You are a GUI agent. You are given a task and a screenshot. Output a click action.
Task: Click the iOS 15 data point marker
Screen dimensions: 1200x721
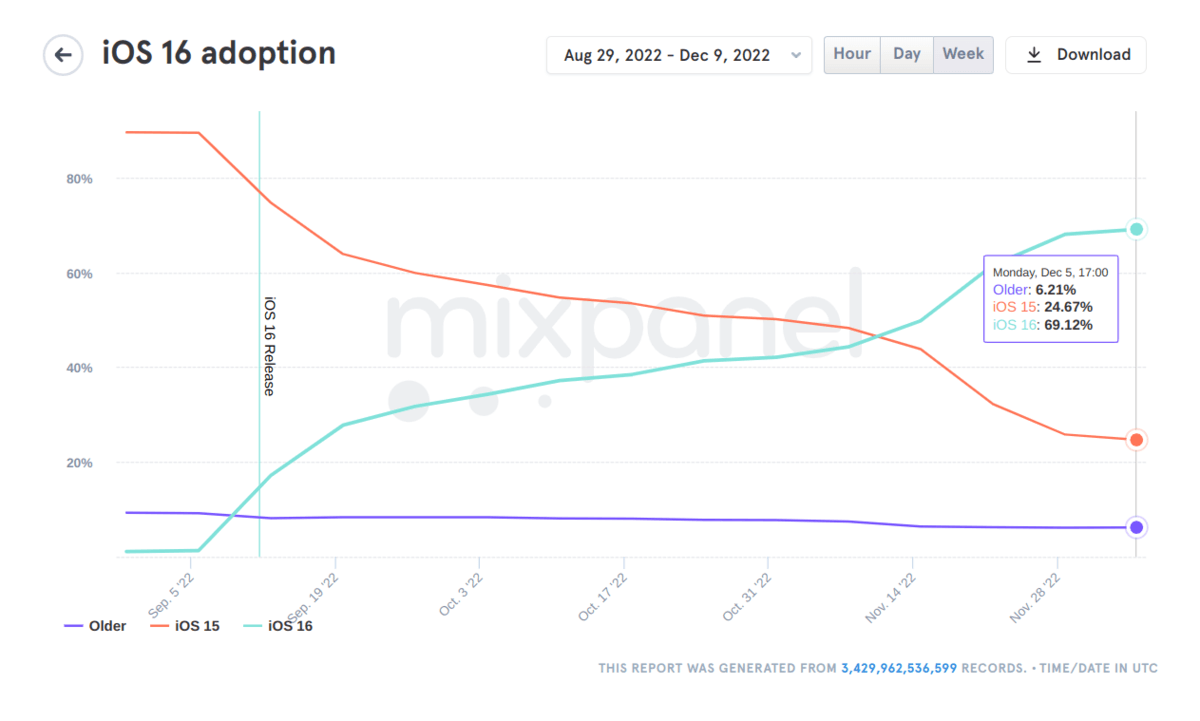pyautogui.click(x=1136, y=440)
